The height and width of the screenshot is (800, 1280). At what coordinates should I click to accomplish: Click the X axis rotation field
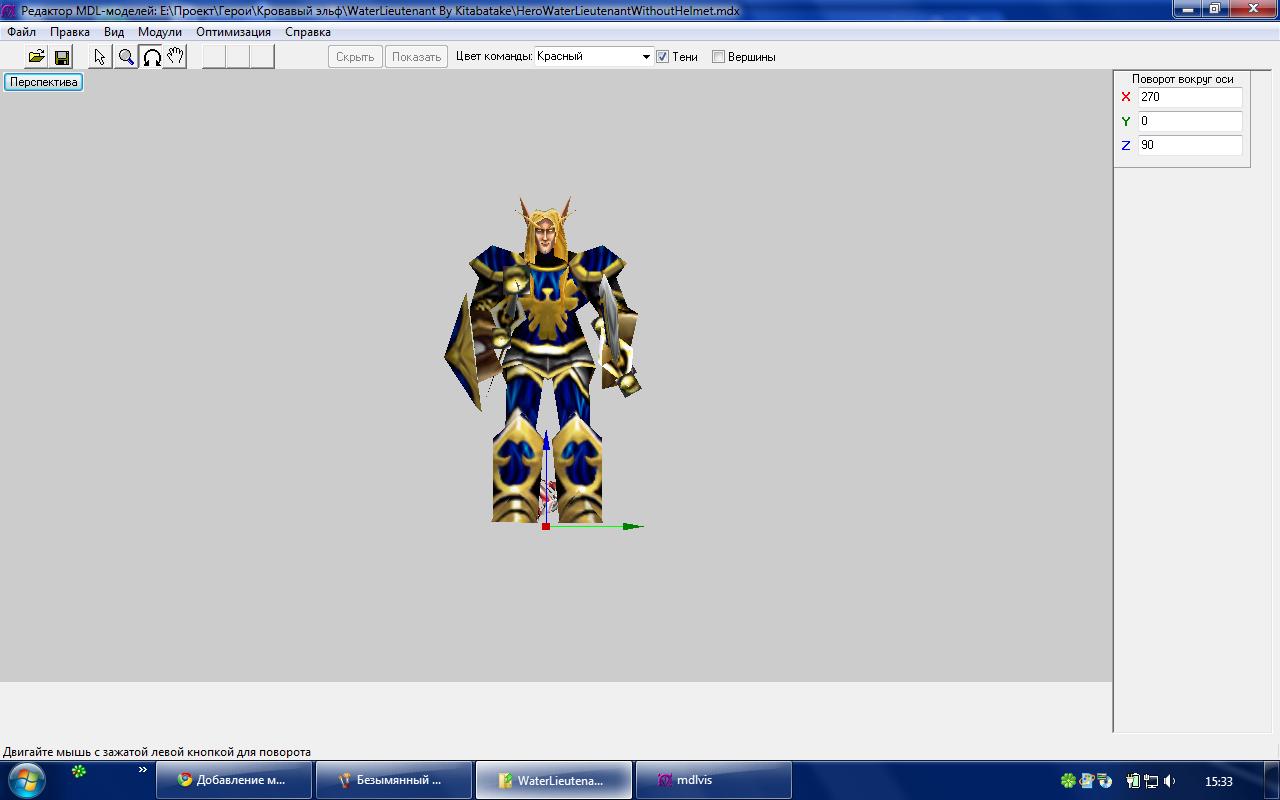click(x=1190, y=97)
